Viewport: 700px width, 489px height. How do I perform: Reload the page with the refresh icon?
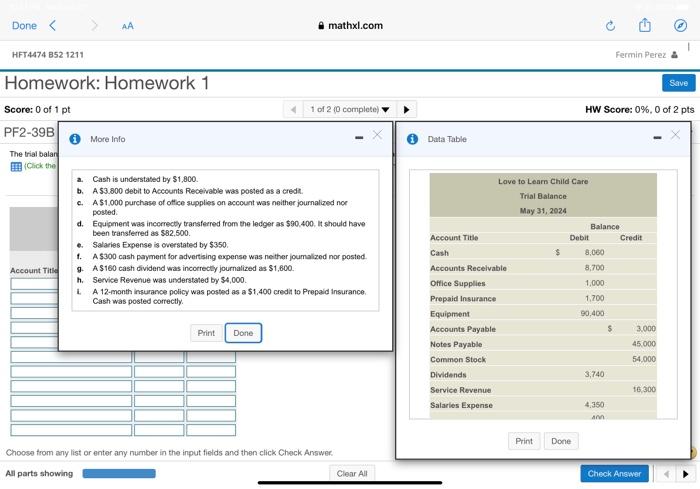610,26
